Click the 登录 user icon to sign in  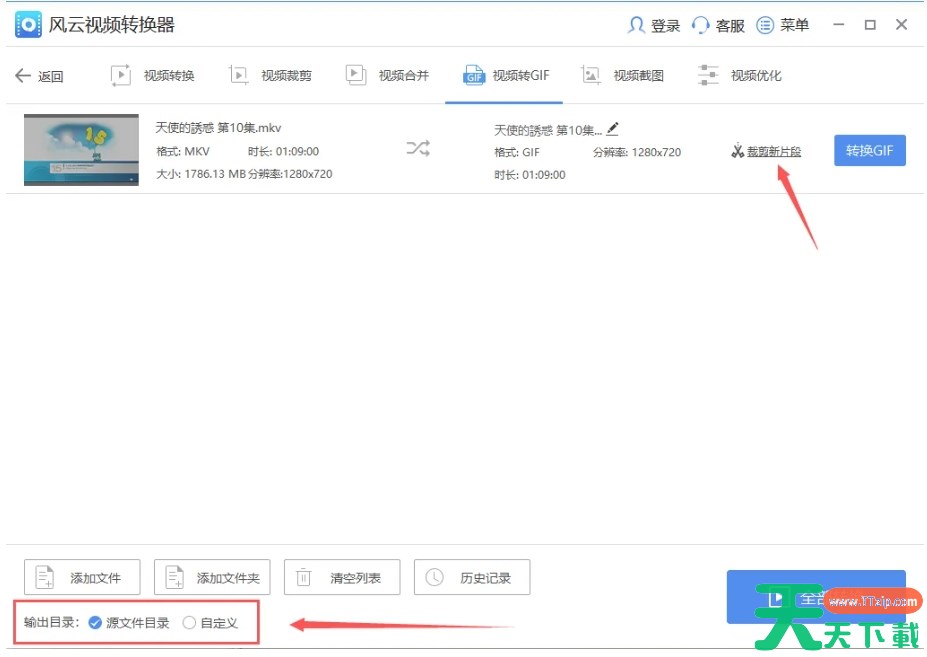click(637, 25)
